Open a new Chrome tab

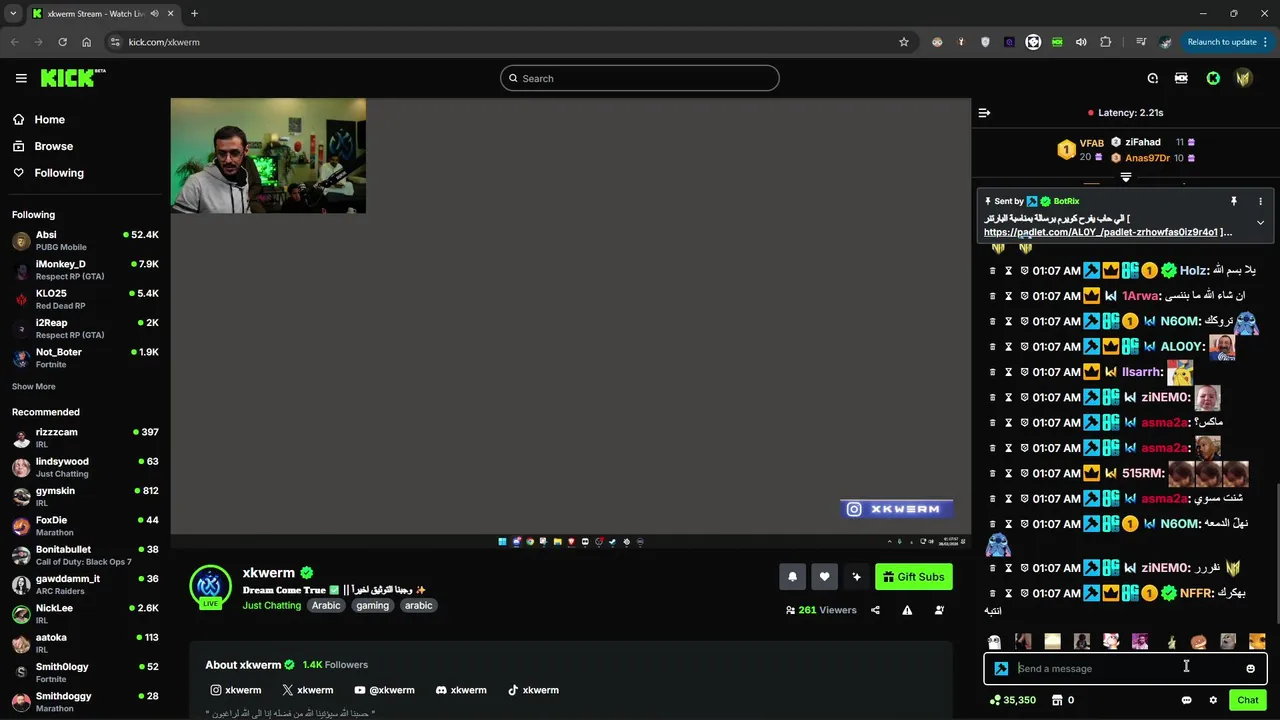pyautogui.click(x=194, y=14)
